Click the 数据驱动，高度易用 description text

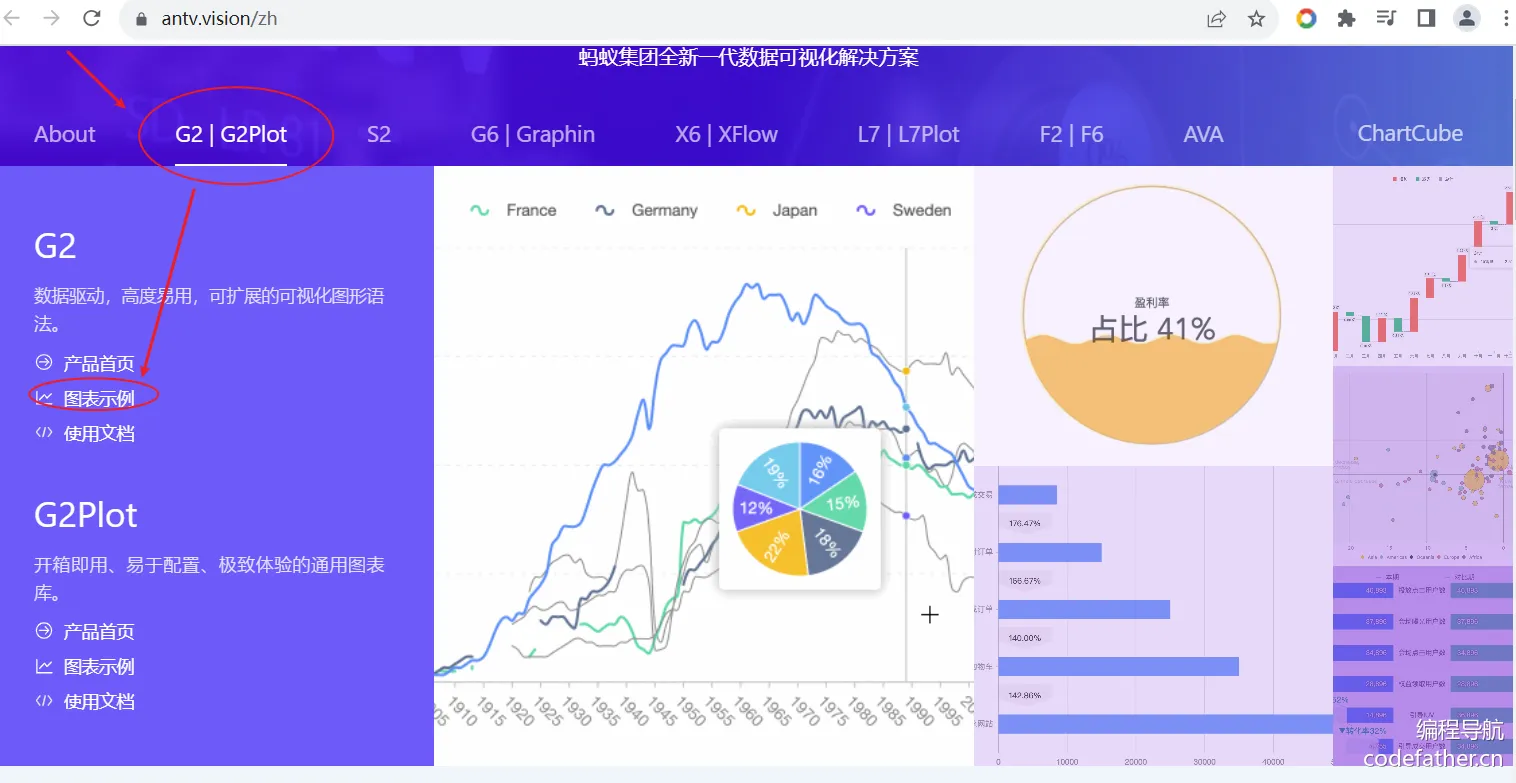(x=209, y=310)
